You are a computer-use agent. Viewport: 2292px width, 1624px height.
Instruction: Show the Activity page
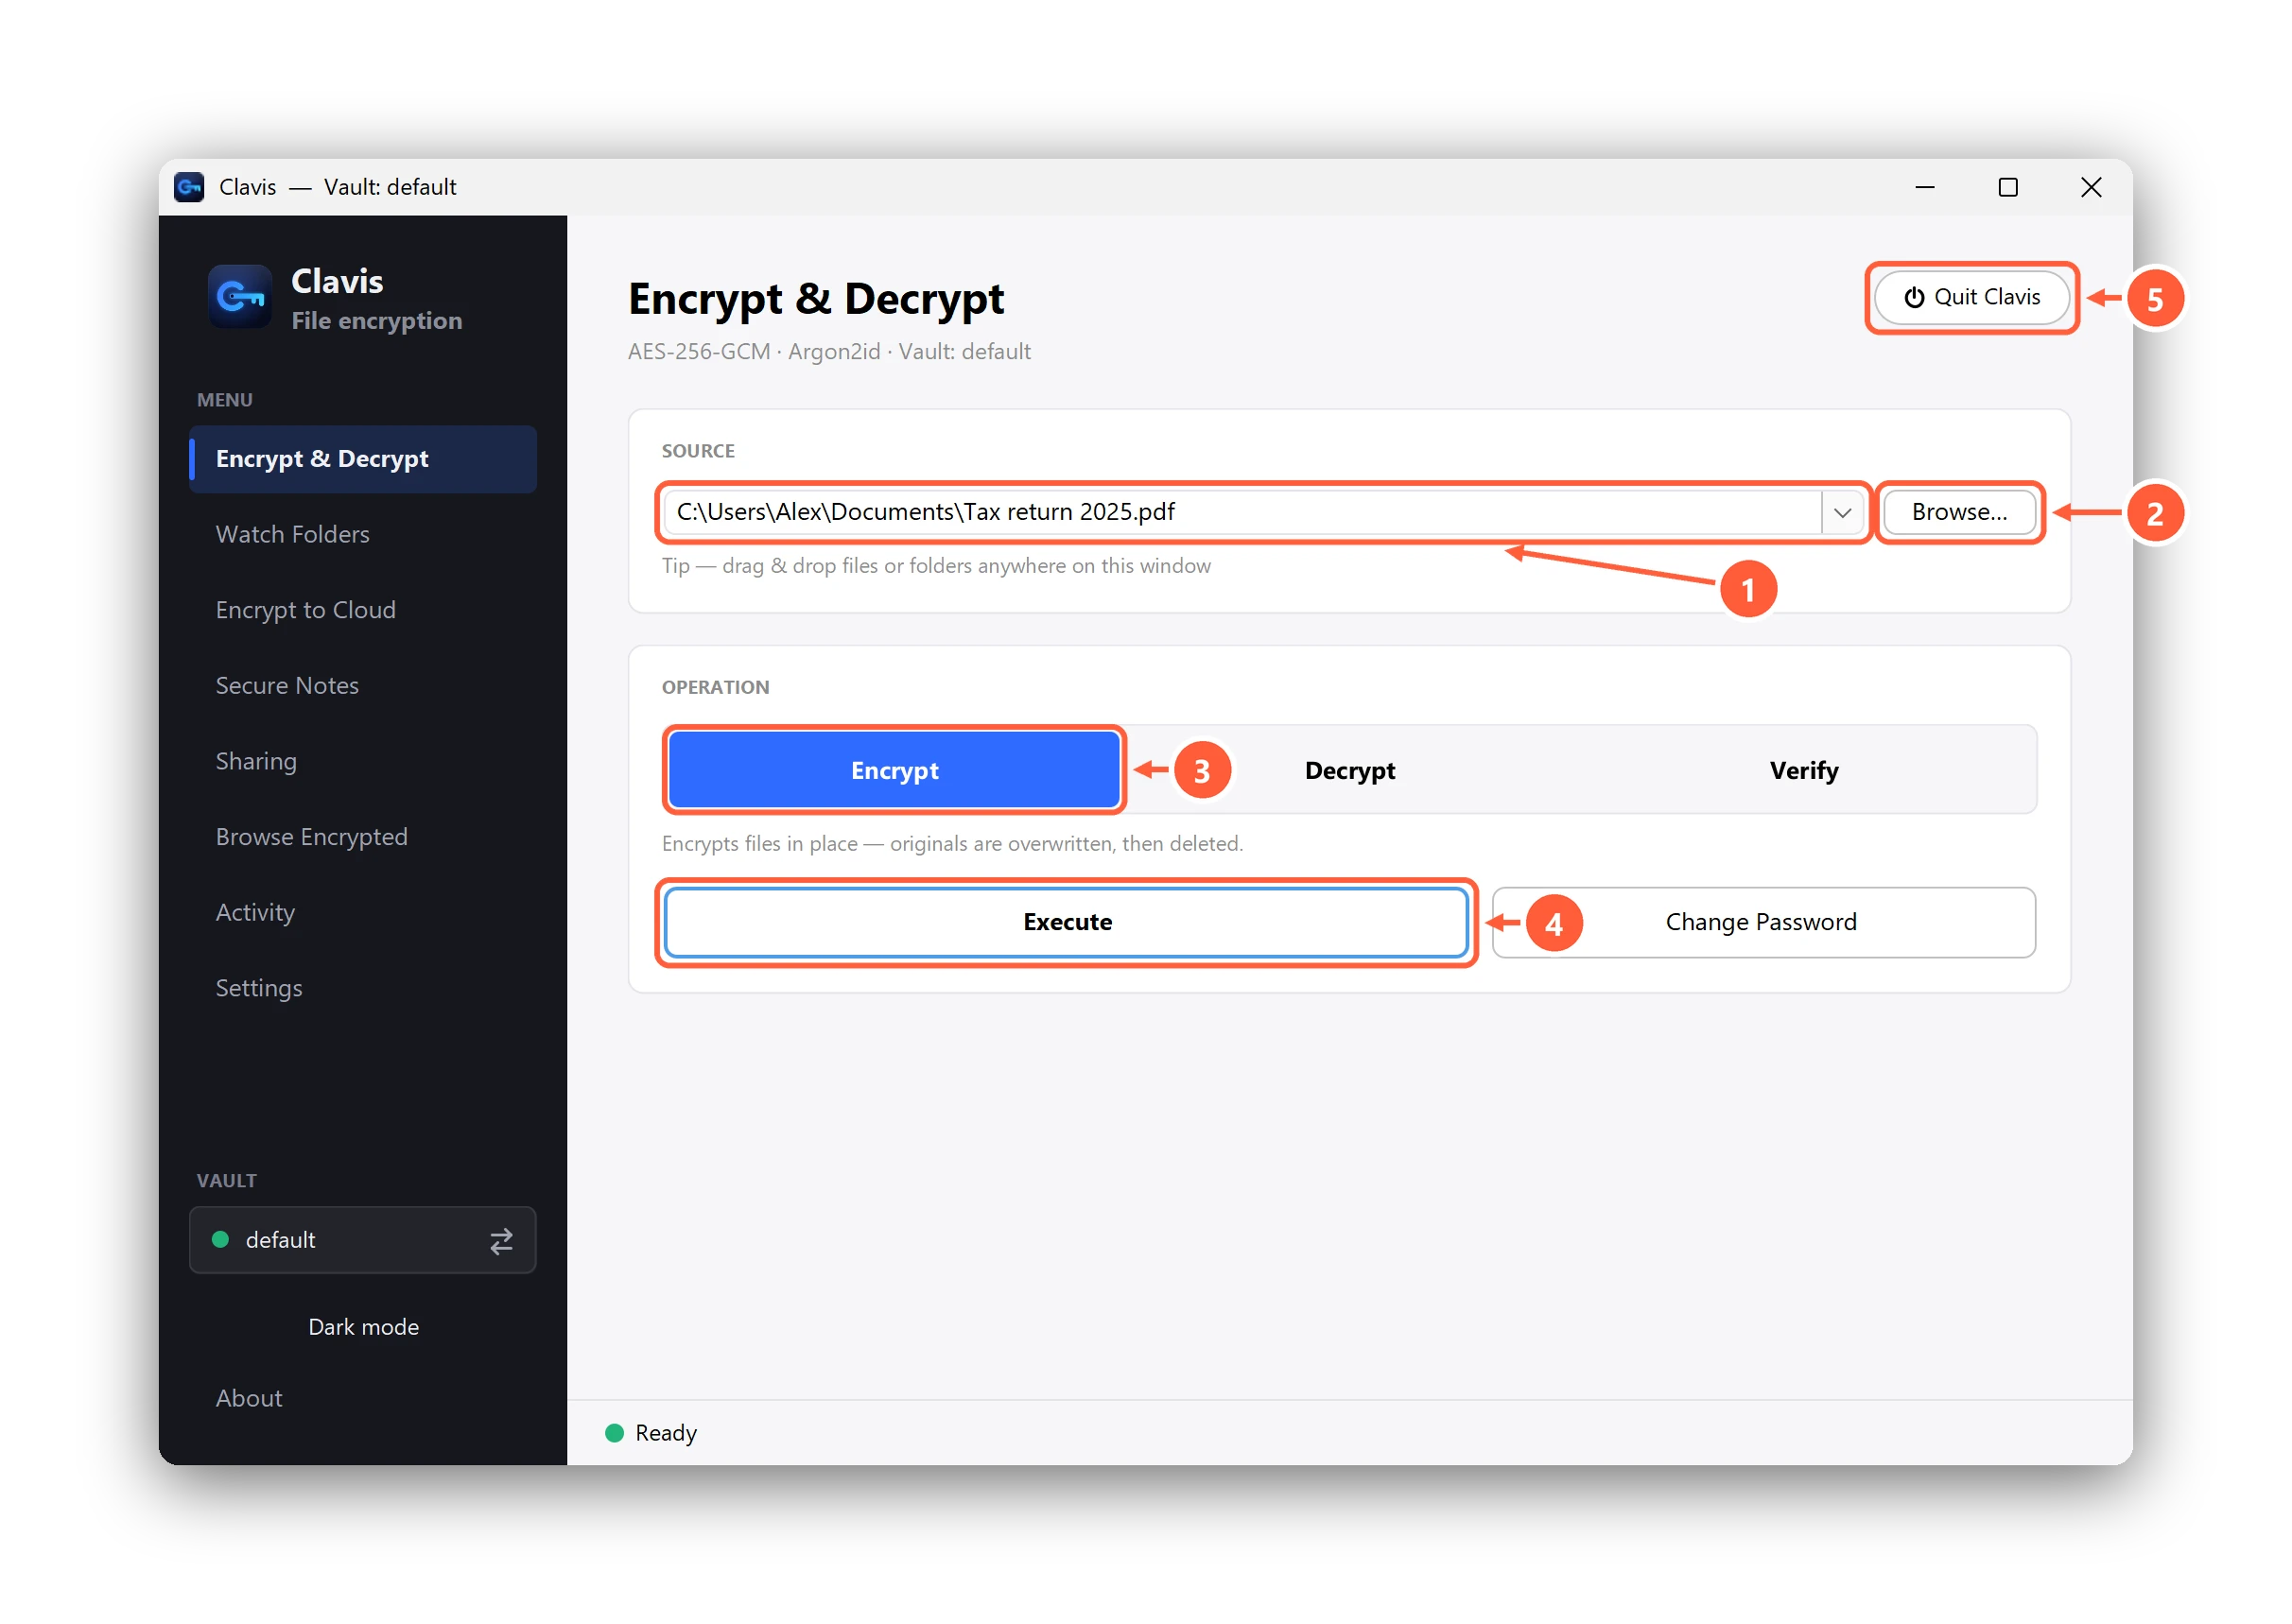coord(363,912)
